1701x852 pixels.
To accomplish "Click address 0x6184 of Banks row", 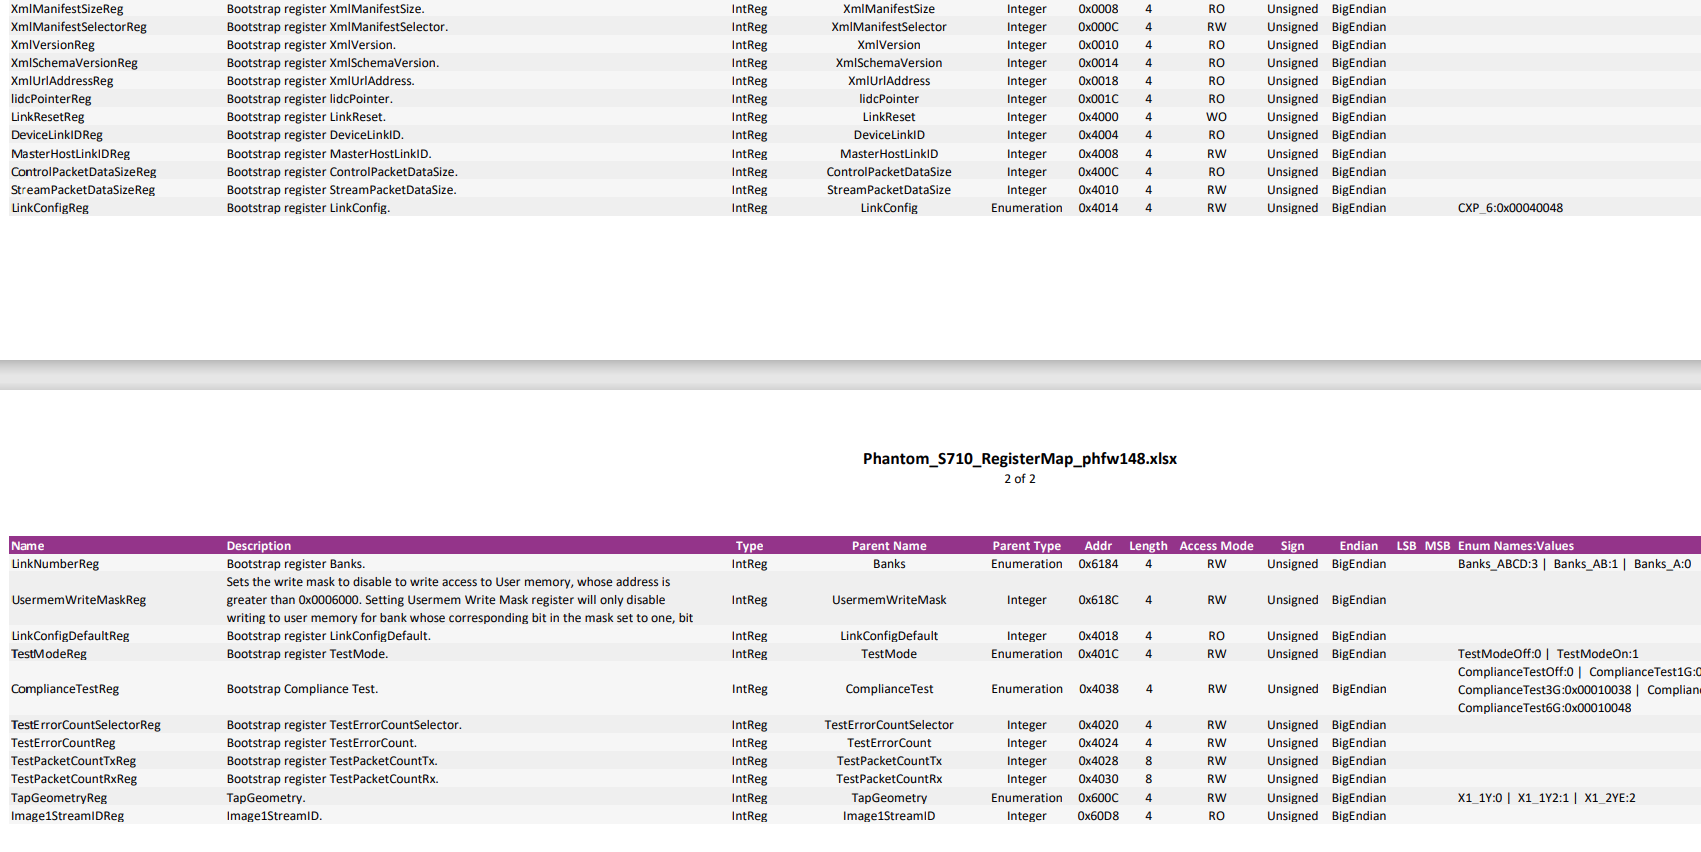I will (1098, 564).
